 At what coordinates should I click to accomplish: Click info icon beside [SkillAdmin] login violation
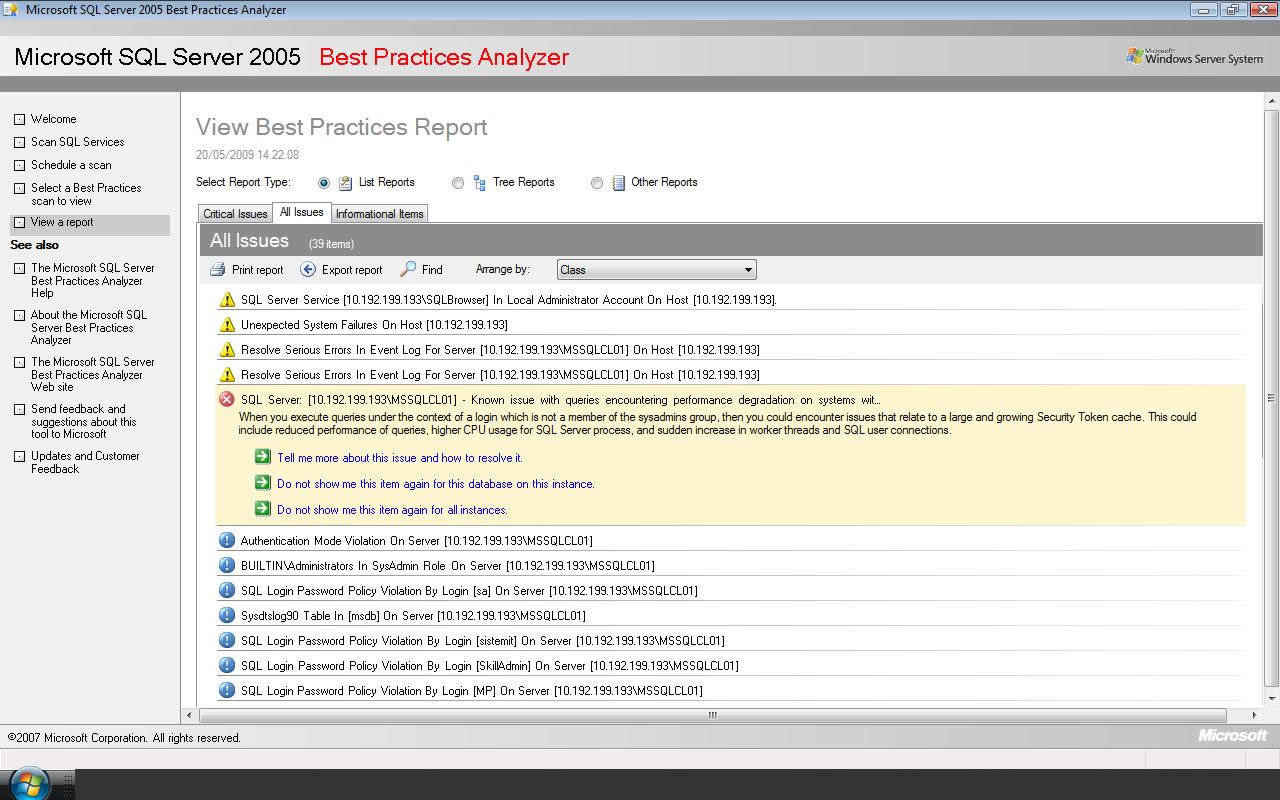(227, 665)
